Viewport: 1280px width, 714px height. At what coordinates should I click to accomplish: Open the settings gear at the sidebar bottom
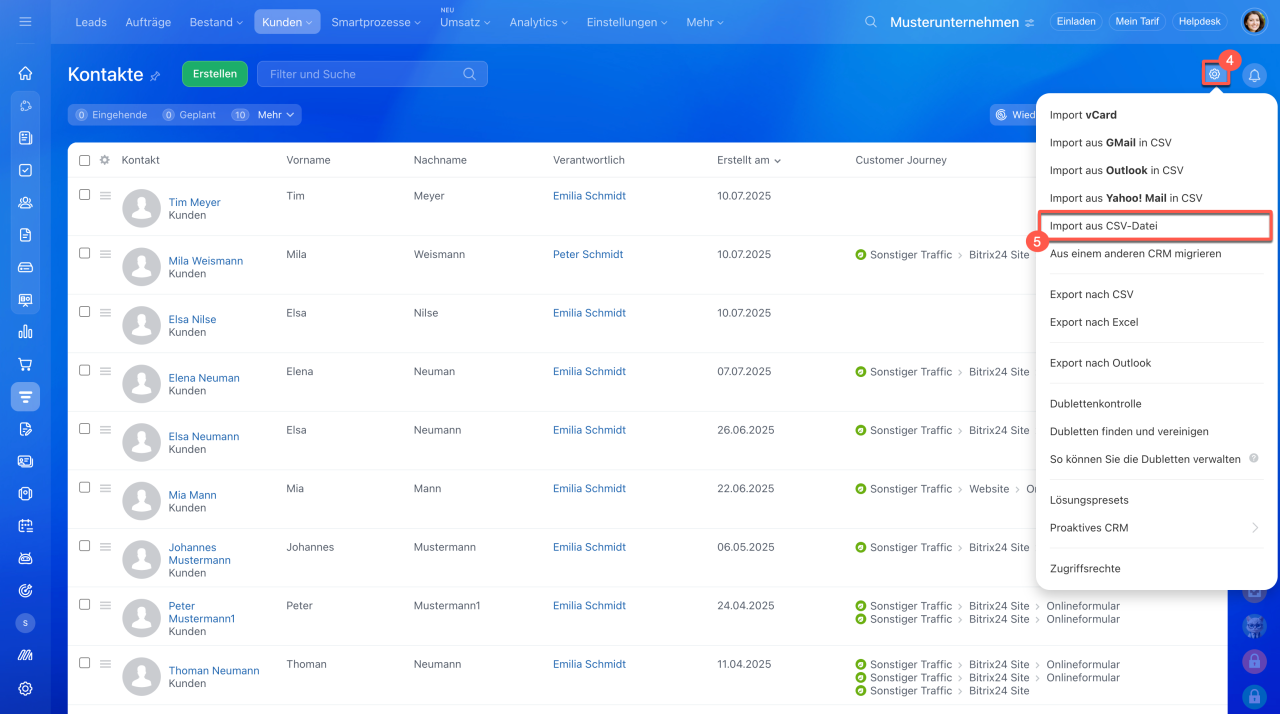25,688
